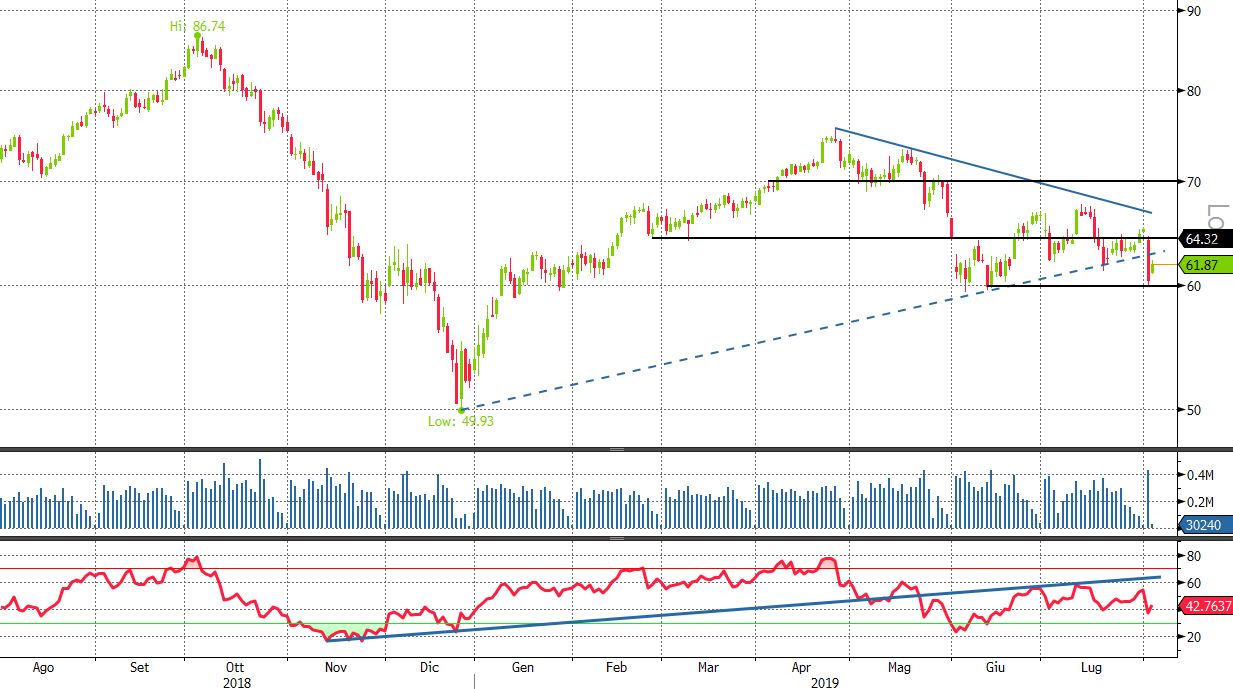Click the green dot at the 86.74 high
Screen dimensions: 1233x689
(197, 36)
